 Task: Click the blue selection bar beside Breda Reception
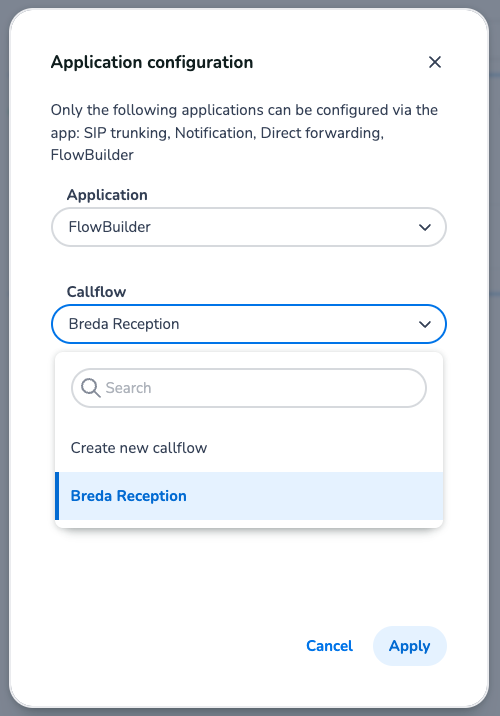(57, 496)
